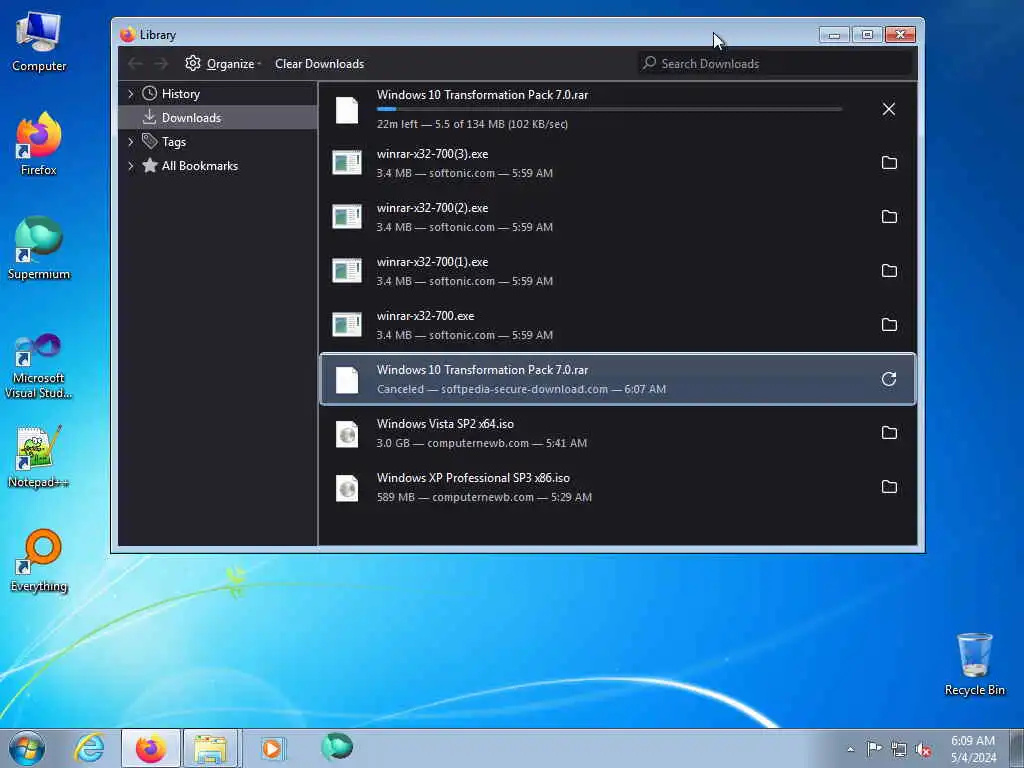
Task: Focus the Search Downloads field
Action: click(x=775, y=63)
